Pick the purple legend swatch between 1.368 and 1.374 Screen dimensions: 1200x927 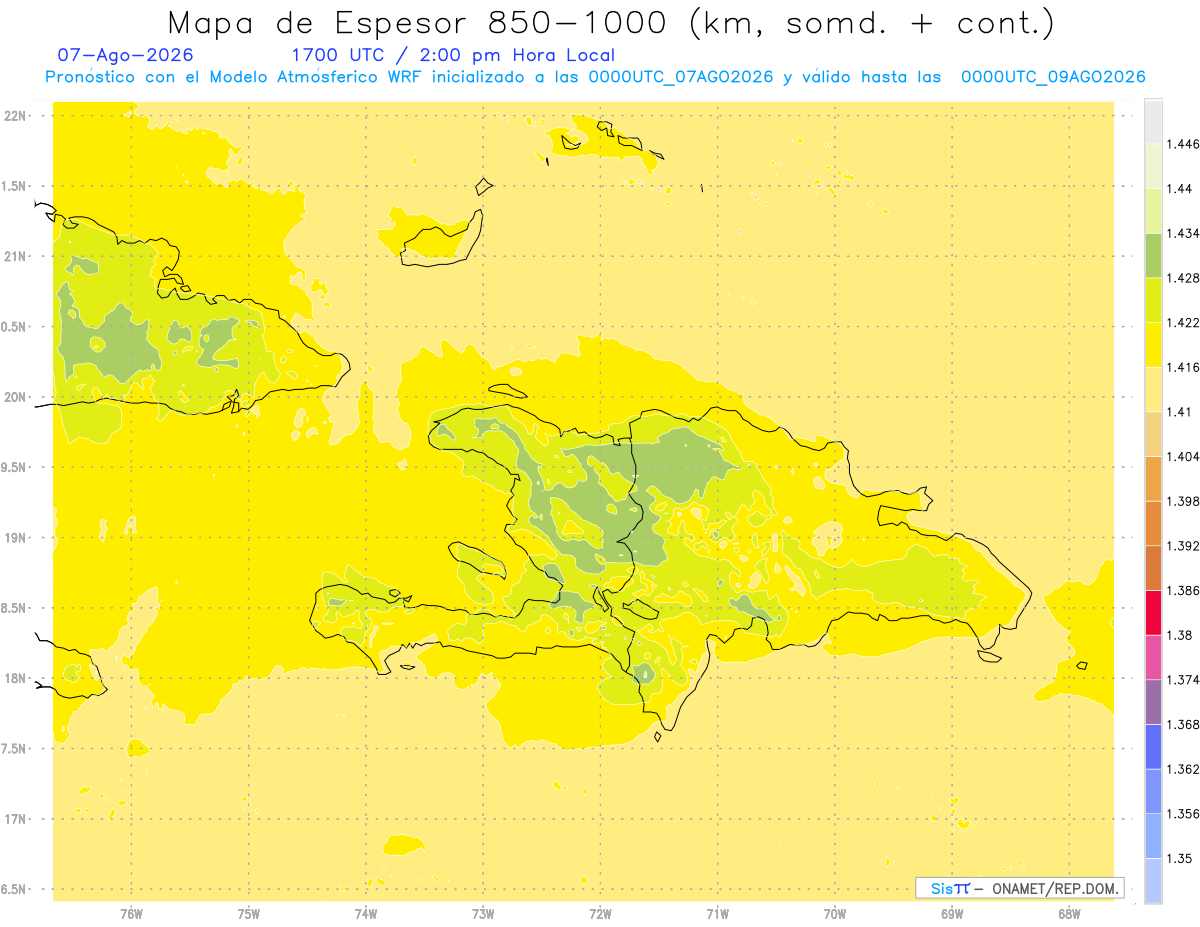(x=1153, y=702)
